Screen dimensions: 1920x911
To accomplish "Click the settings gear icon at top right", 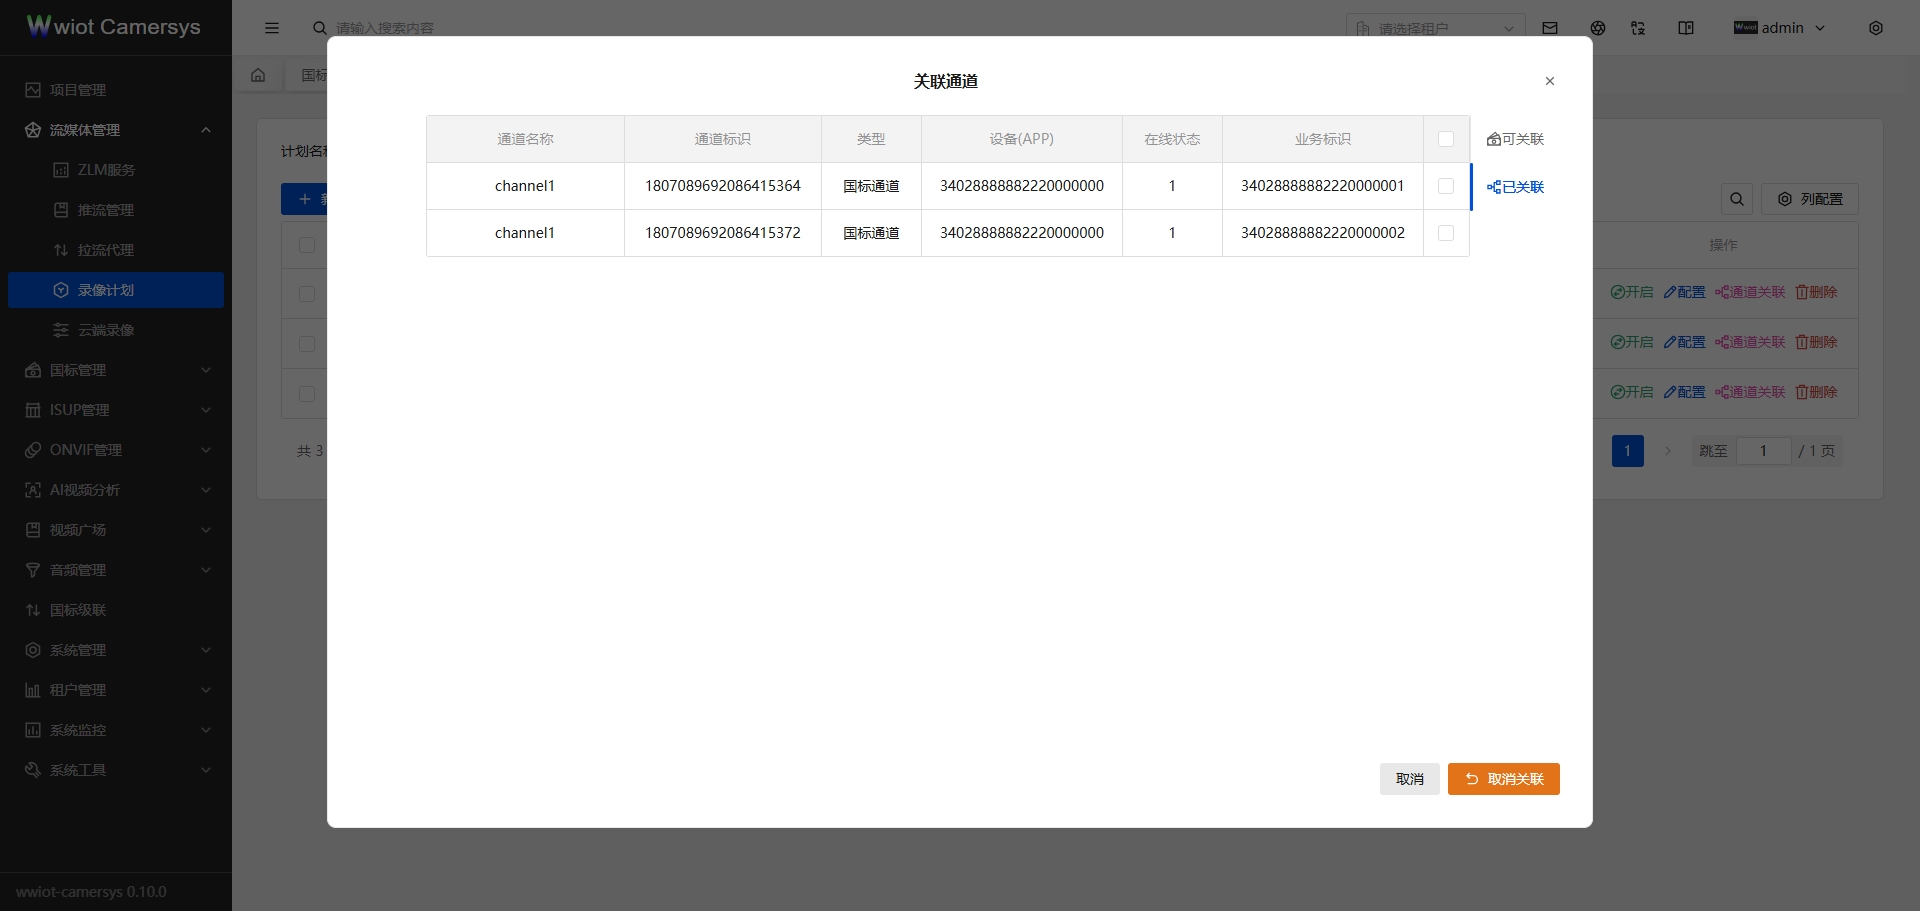I will tap(1876, 28).
